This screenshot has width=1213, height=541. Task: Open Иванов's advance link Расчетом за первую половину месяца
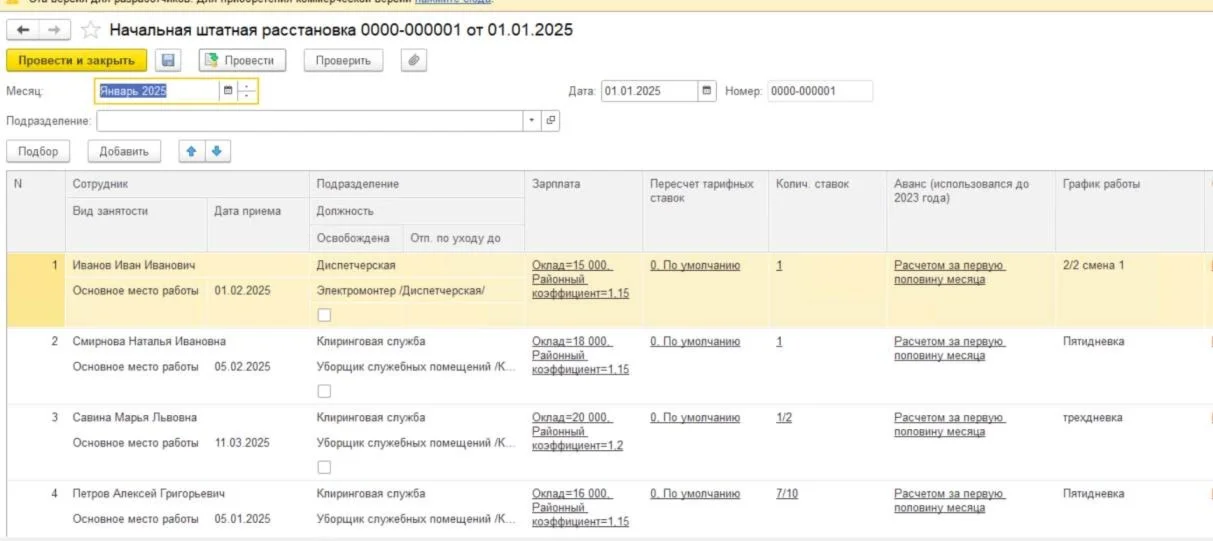(949, 272)
